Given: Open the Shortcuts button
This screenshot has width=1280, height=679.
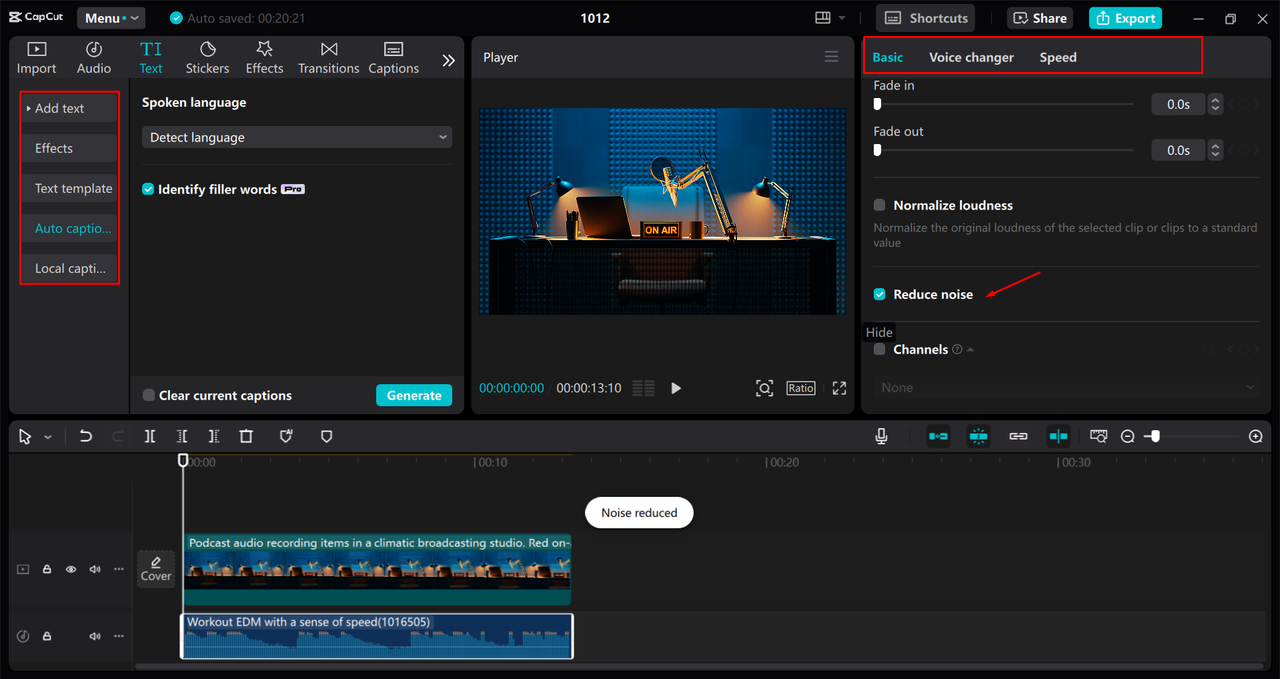Looking at the screenshot, I should pos(926,18).
